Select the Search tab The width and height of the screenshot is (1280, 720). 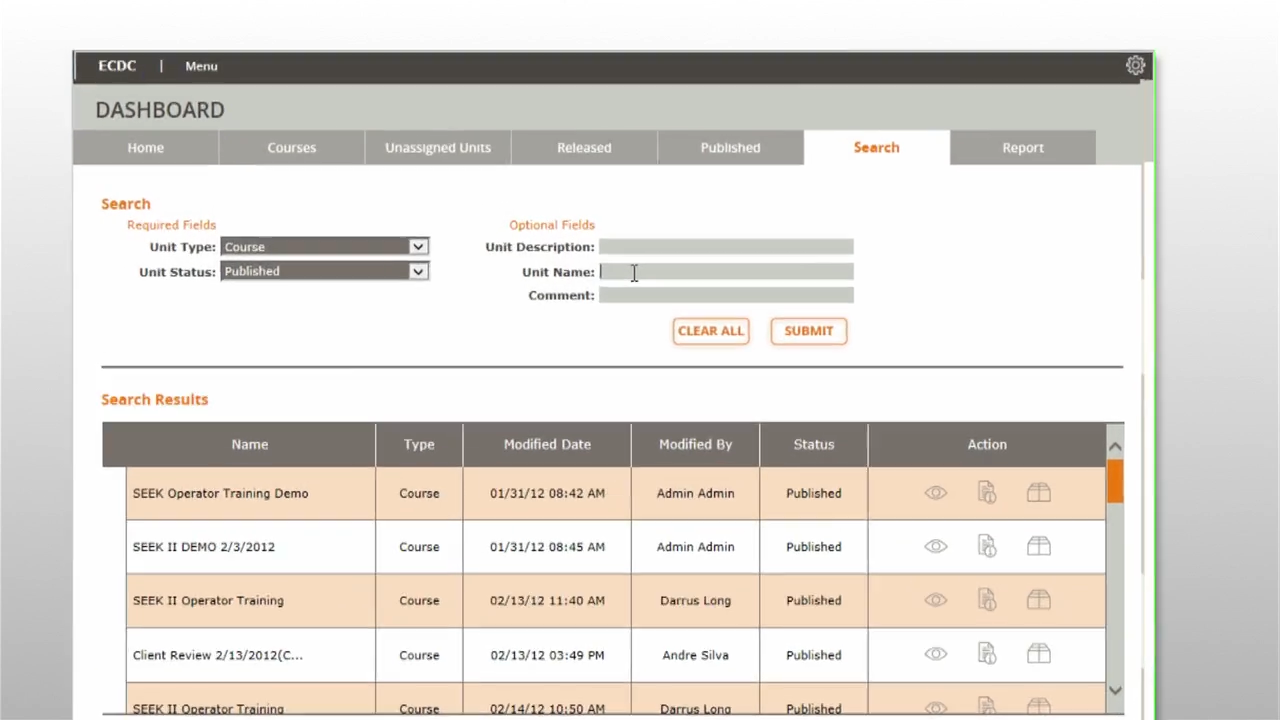tap(876, 147)
